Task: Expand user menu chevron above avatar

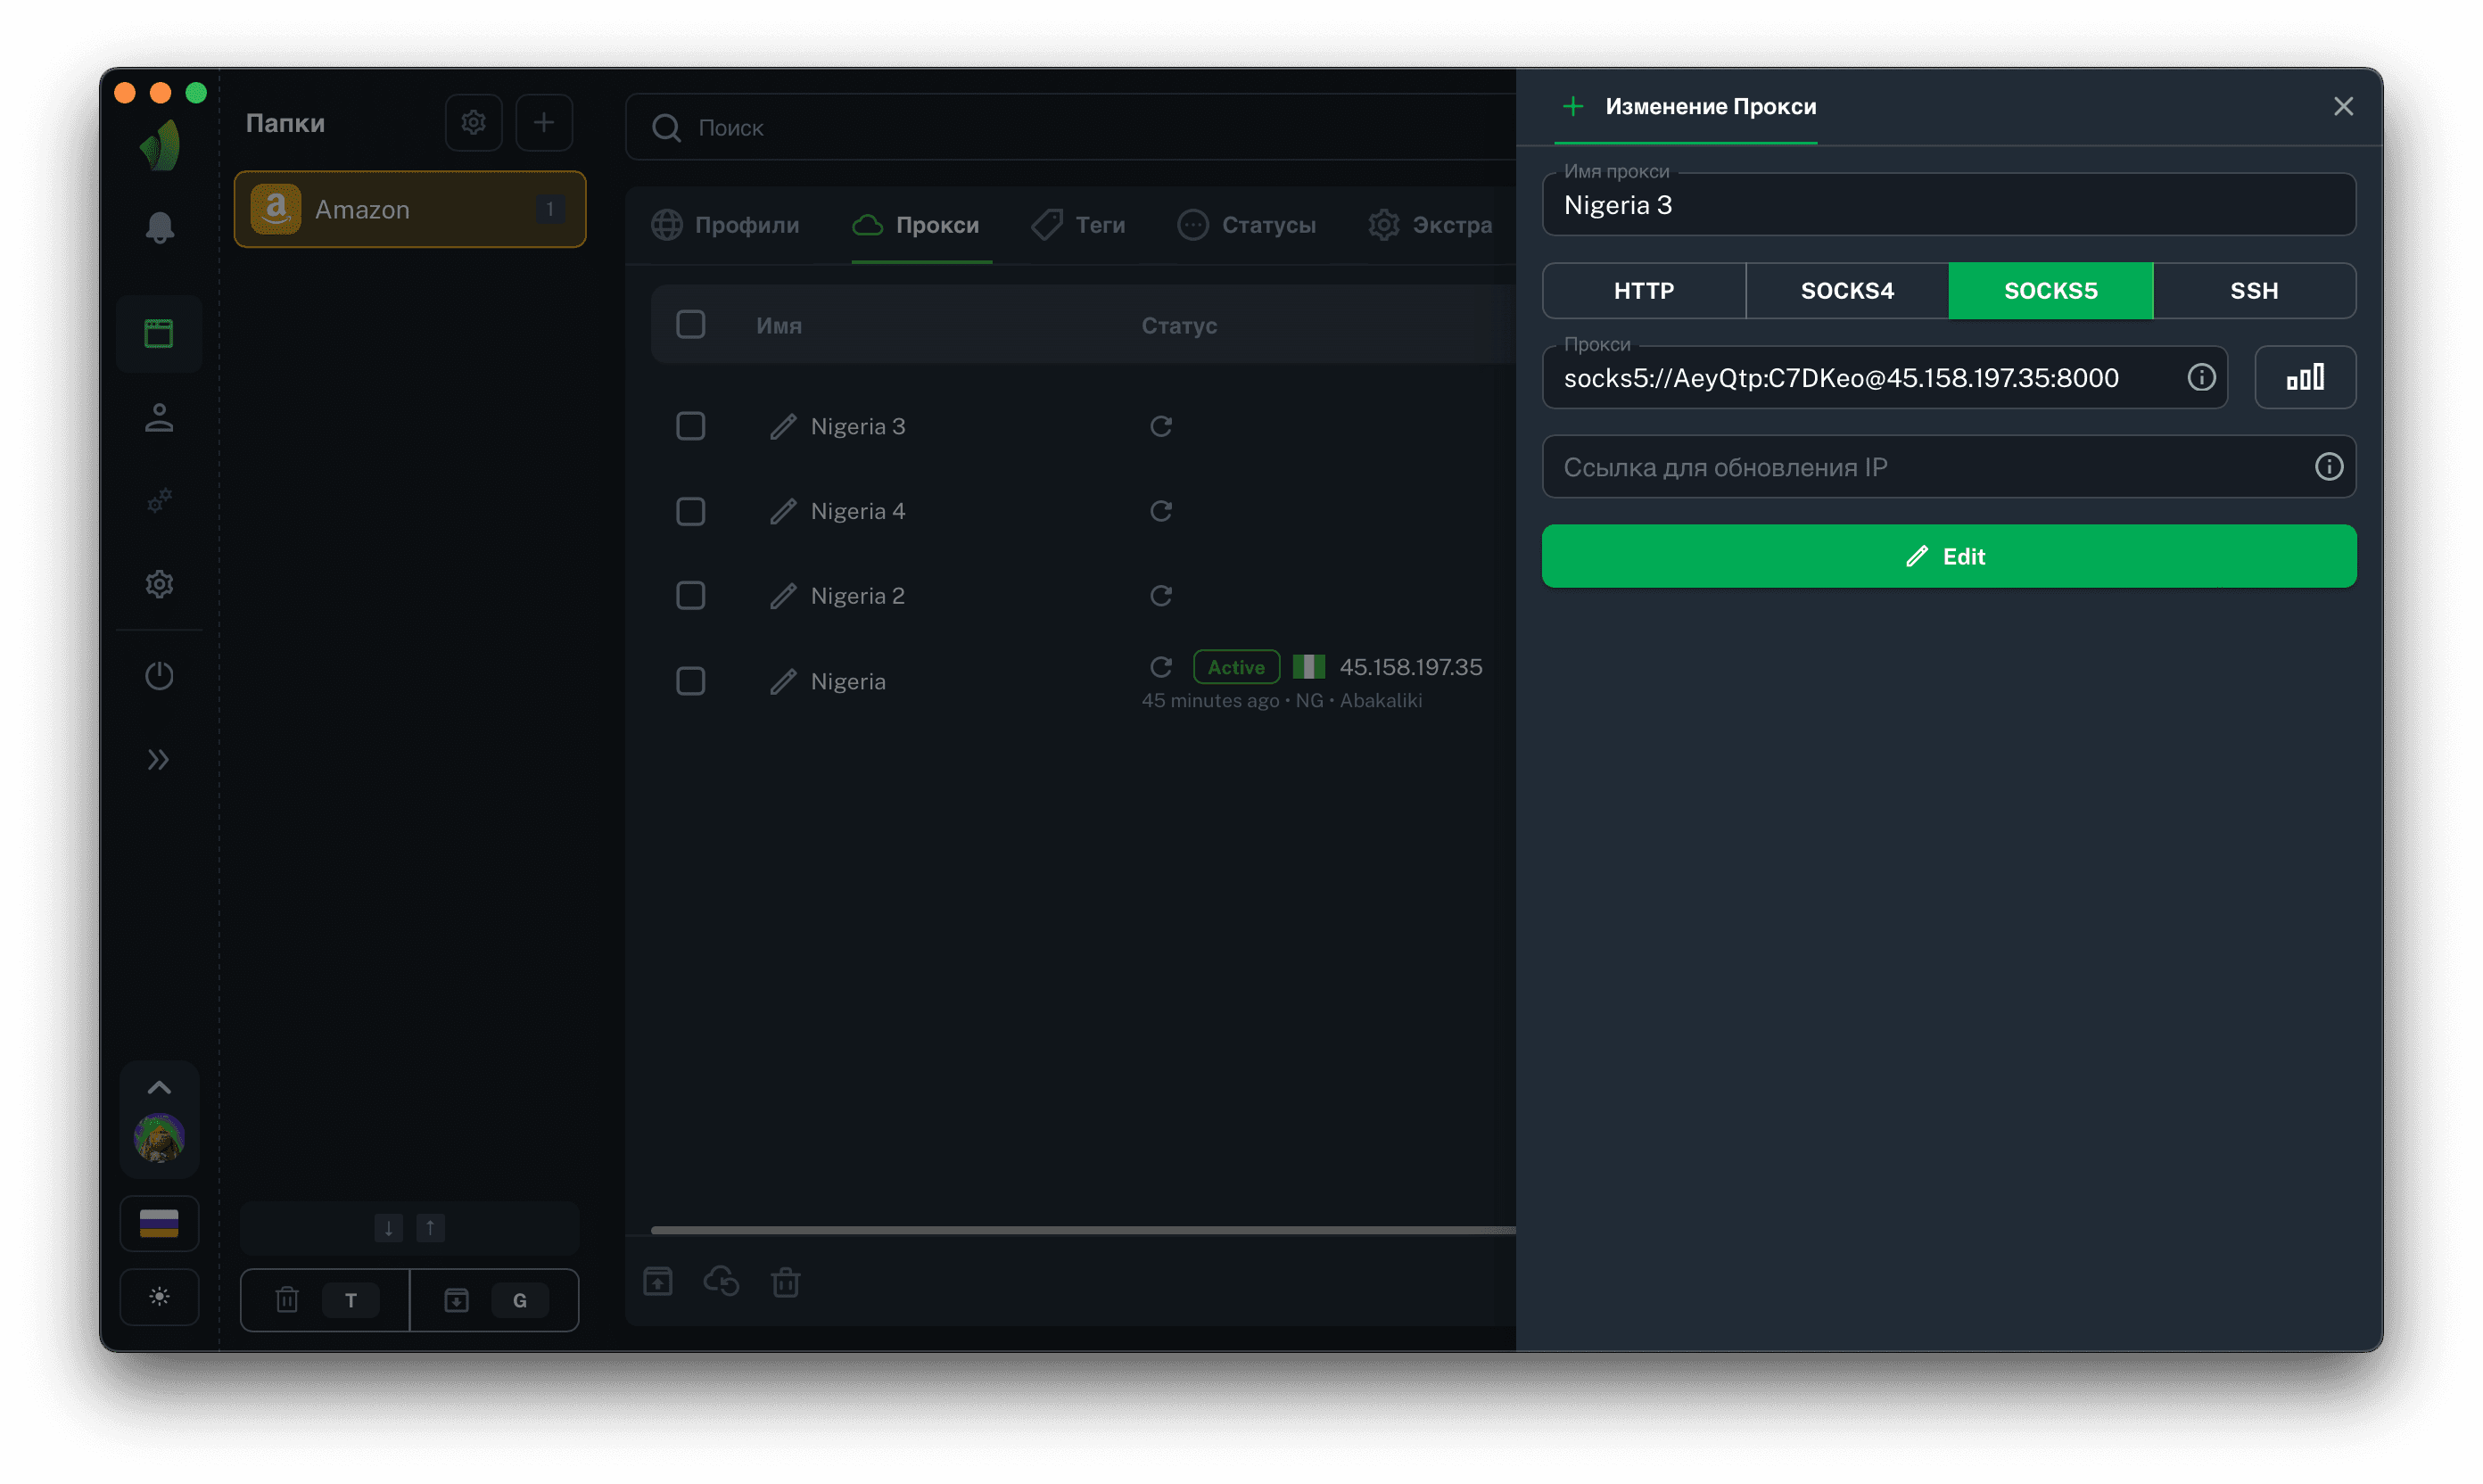Action: pyautogui.click(x=159, y=1087)
